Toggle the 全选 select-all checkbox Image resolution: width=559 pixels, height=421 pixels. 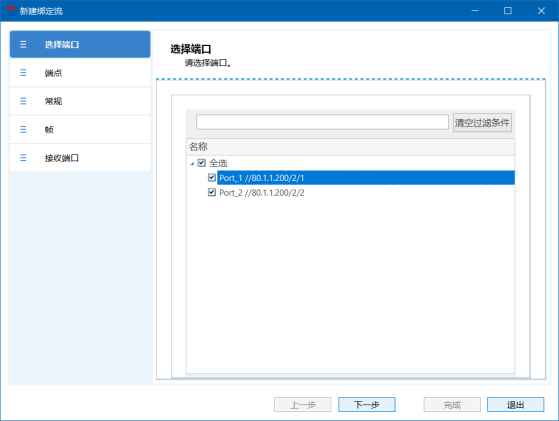coord(202,163)
